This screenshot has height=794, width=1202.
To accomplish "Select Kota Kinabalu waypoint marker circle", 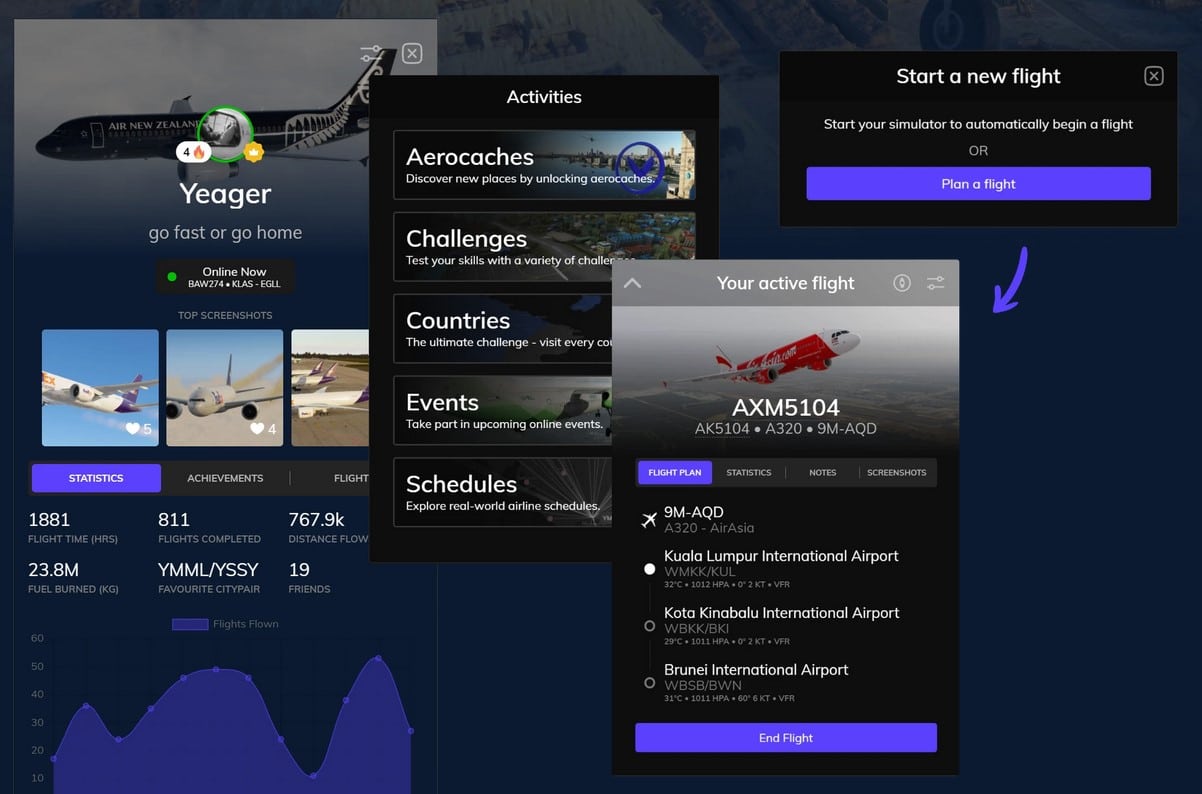I will pos(650,626).
